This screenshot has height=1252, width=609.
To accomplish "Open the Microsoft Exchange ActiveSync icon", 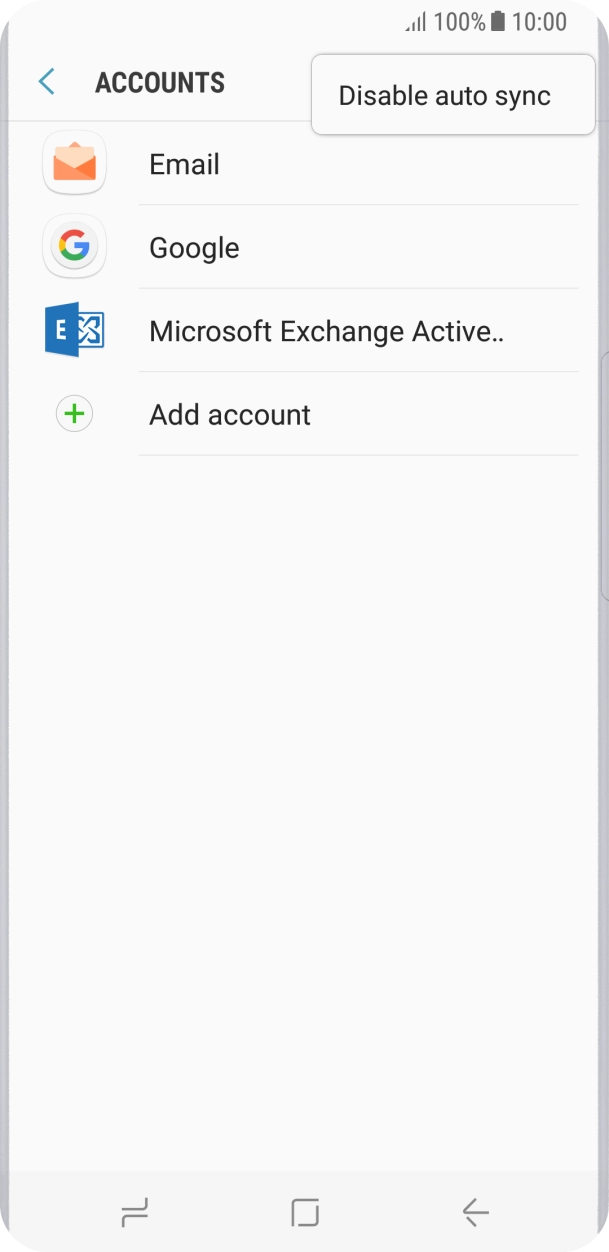I will [x=73, y=330].
